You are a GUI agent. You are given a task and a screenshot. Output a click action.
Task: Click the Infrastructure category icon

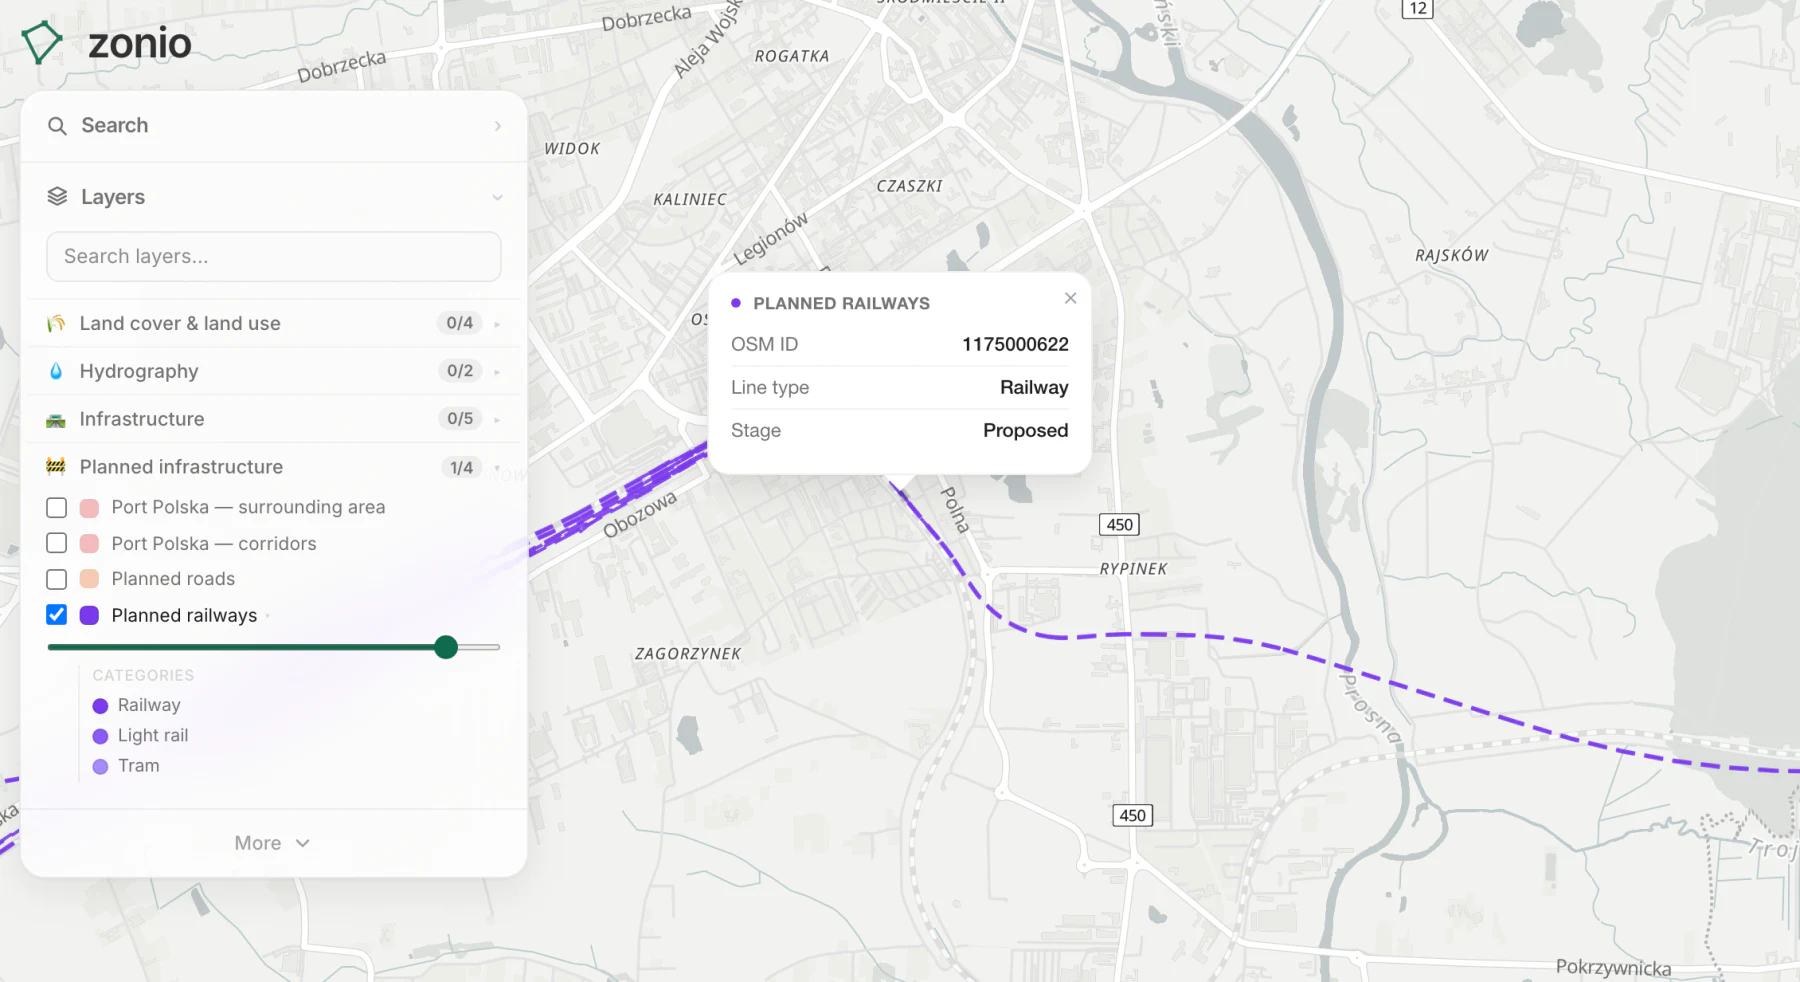56,420
